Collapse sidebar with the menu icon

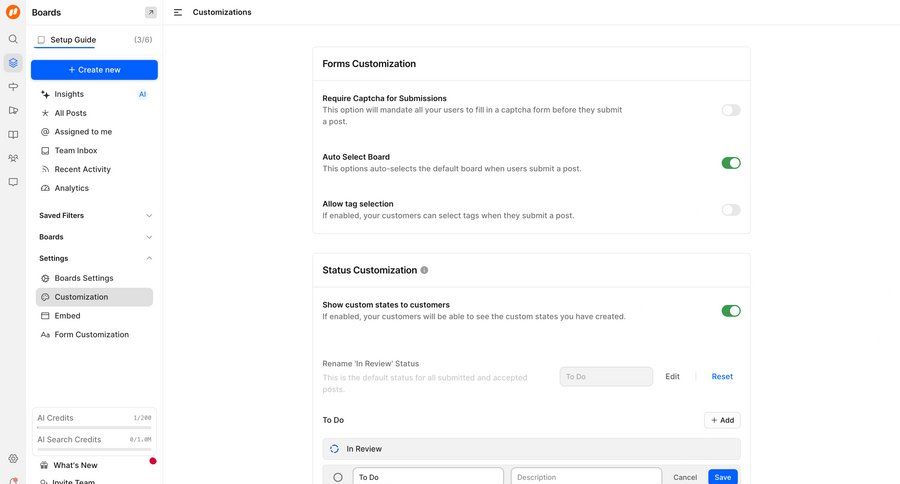[x=178, y=12]
